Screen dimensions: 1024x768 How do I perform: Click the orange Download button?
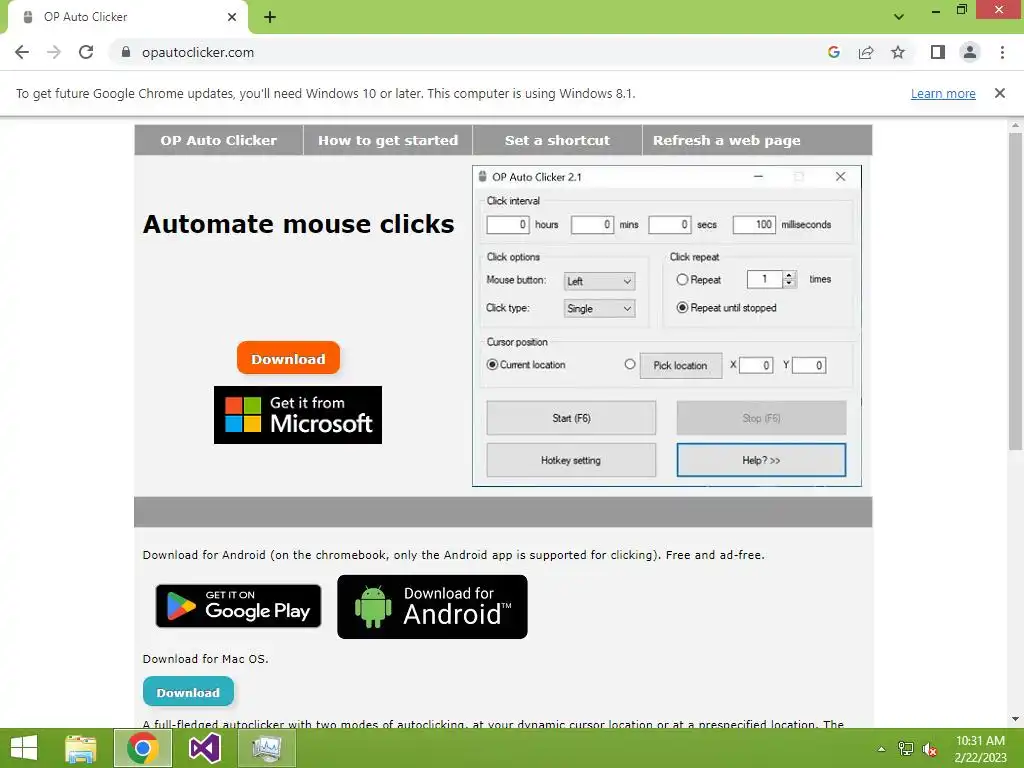[x=288, y=358]
